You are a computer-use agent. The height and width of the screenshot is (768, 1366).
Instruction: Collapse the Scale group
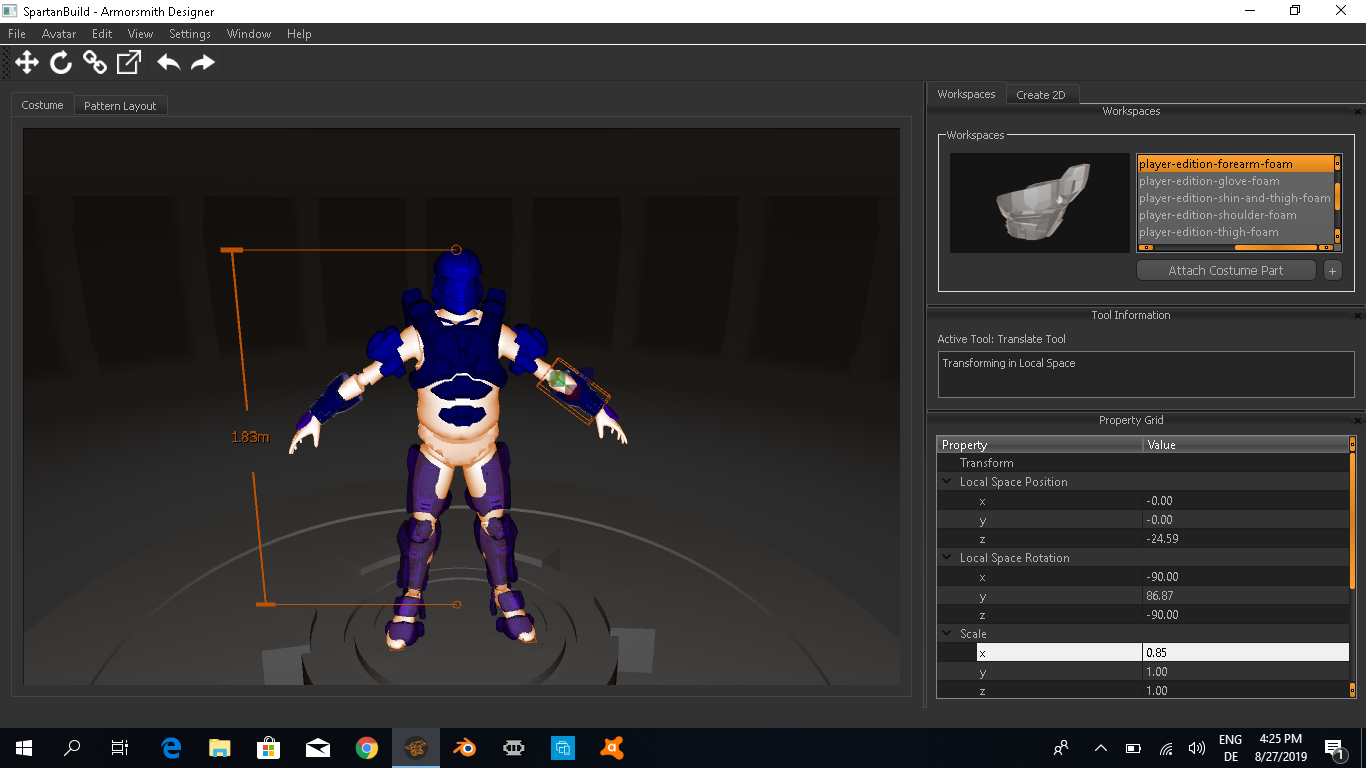coord(947,634)
